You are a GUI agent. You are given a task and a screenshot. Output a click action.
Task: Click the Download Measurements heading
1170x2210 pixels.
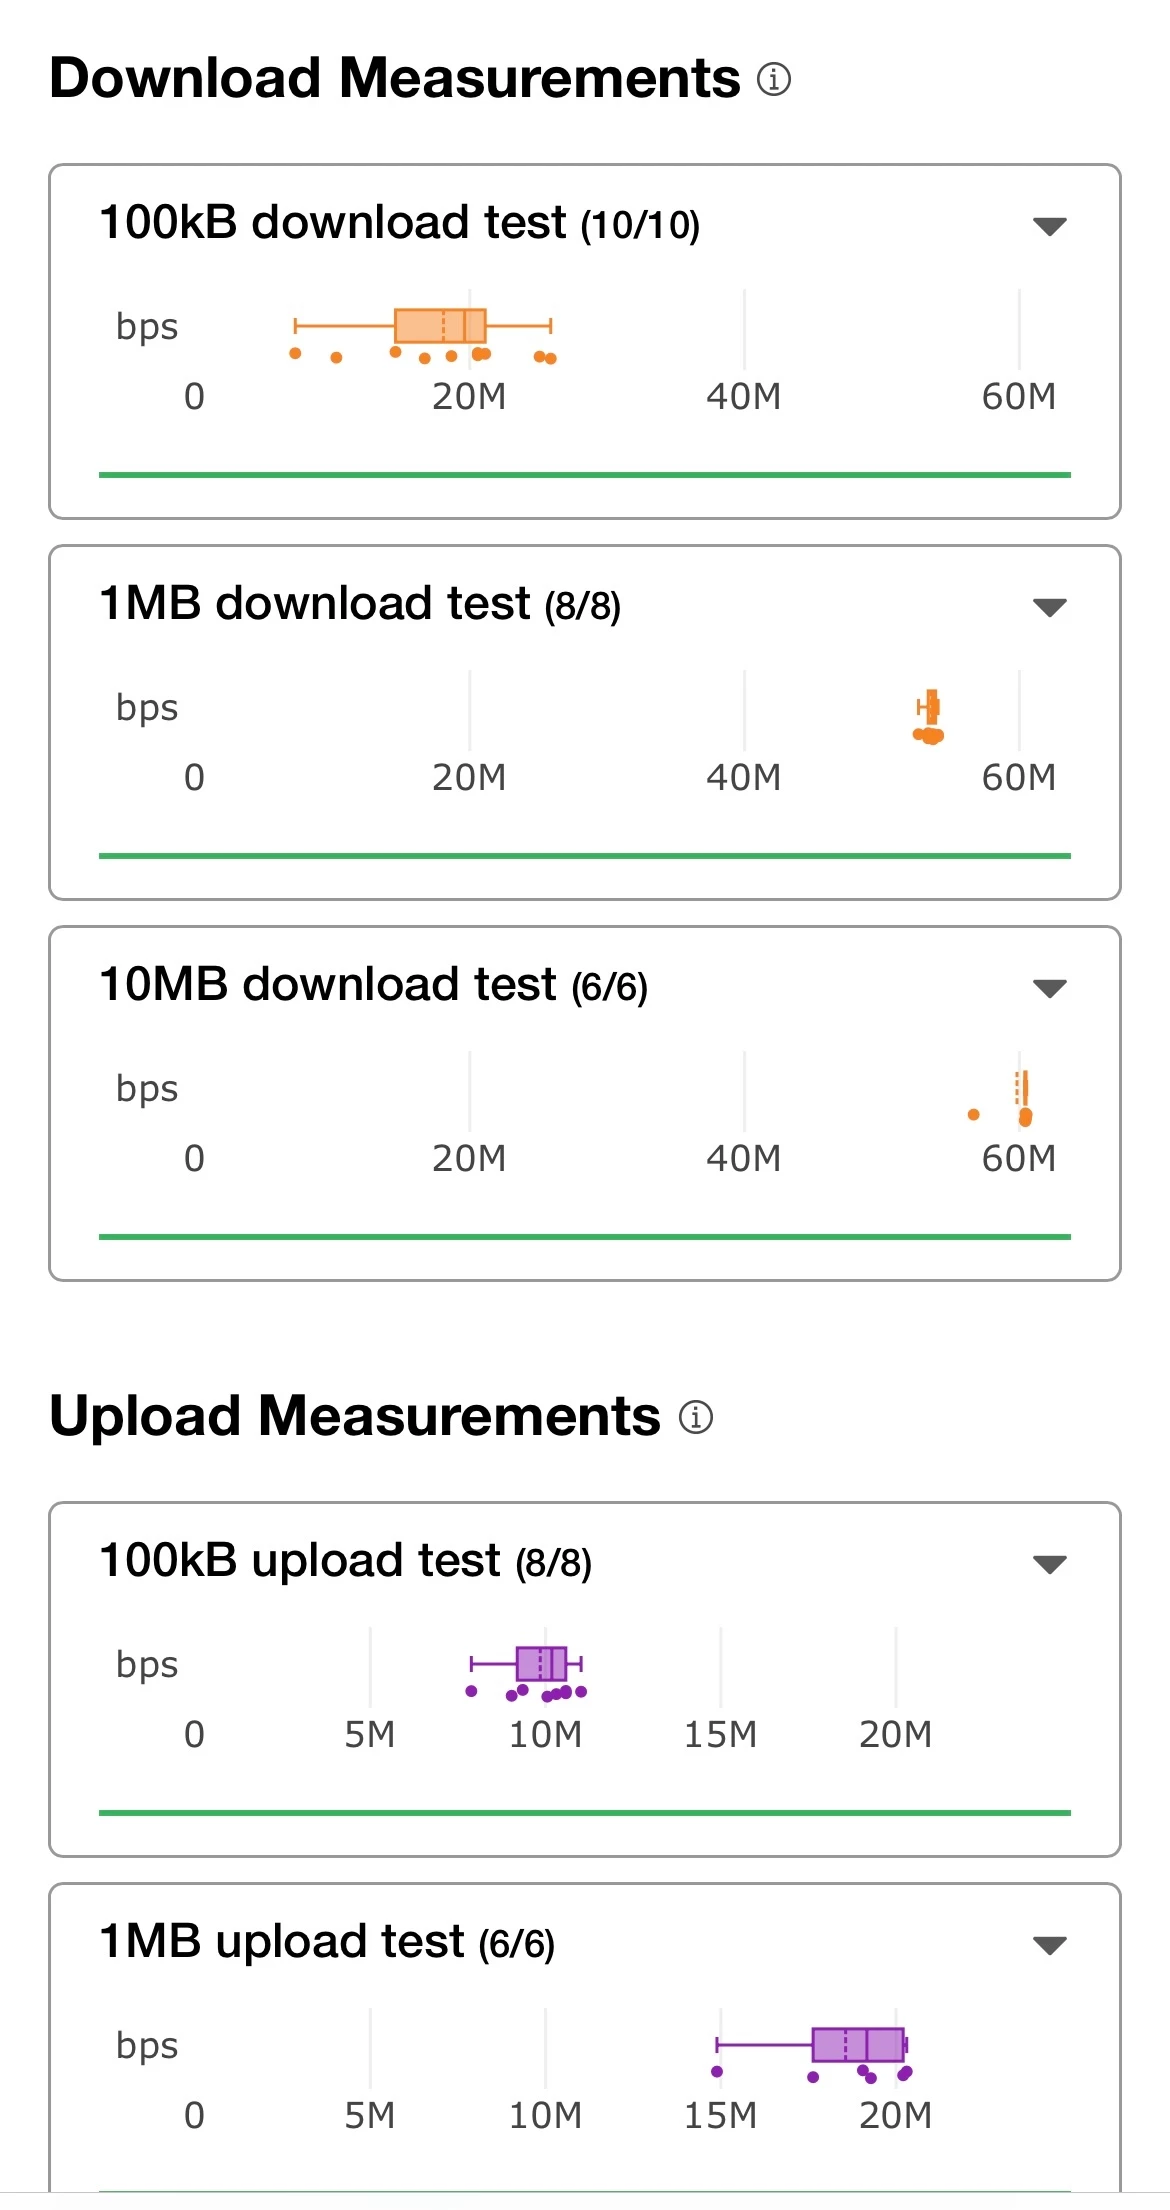(395, 78)
